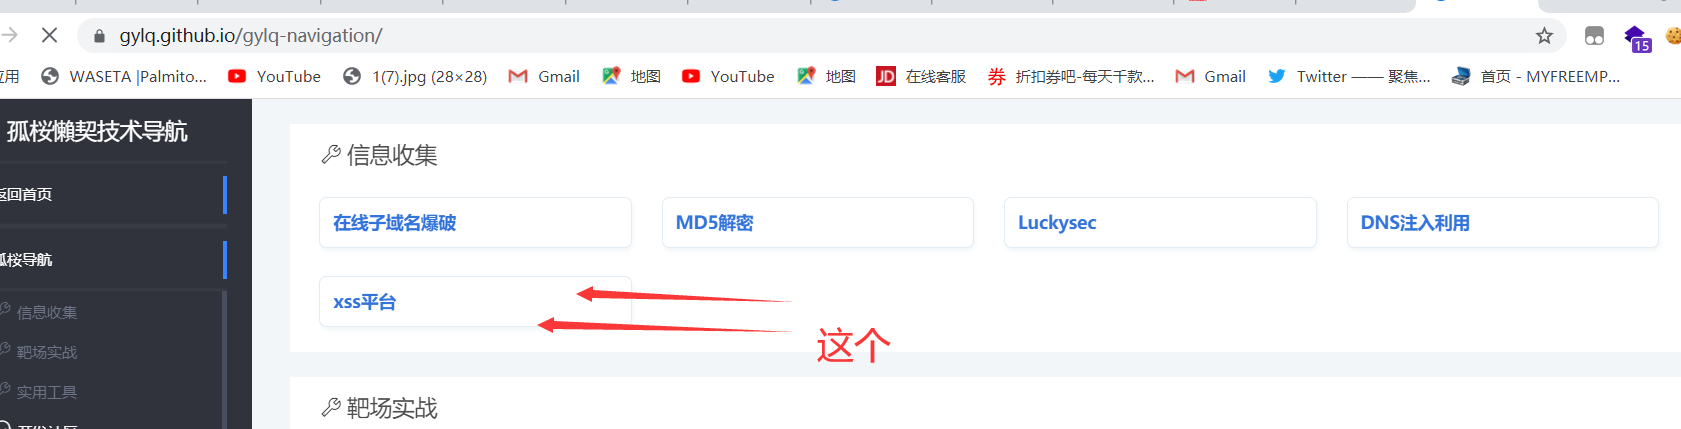Screen dimensions: 1681x429
Task: Click the cookie extension icon
Action: tap(1673, 36)
